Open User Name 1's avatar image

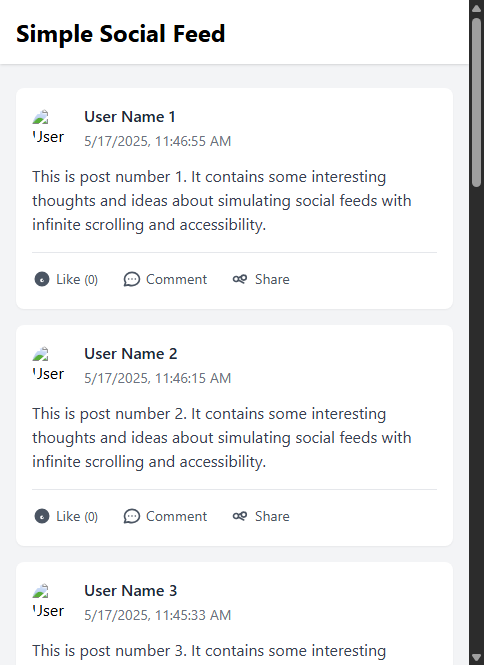point(48,128)
